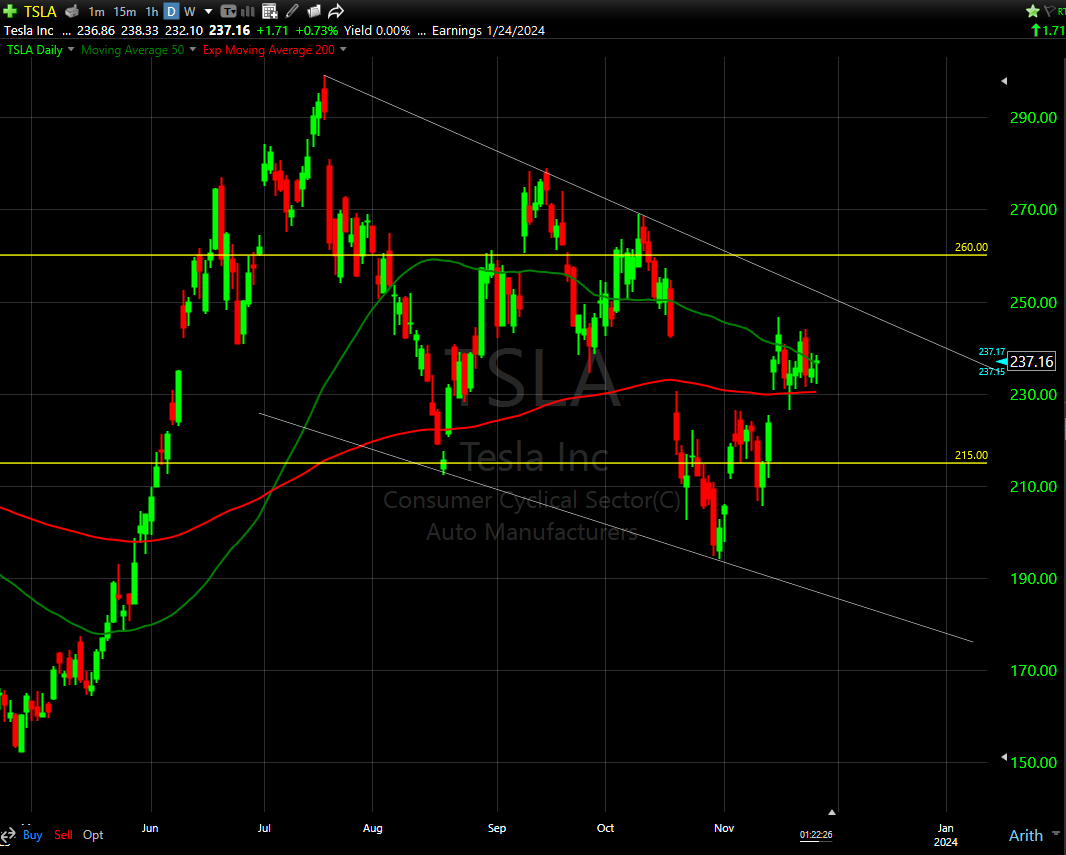Click the upper price scale triangle marker

pyautogui.click(x=1004, y=81)
